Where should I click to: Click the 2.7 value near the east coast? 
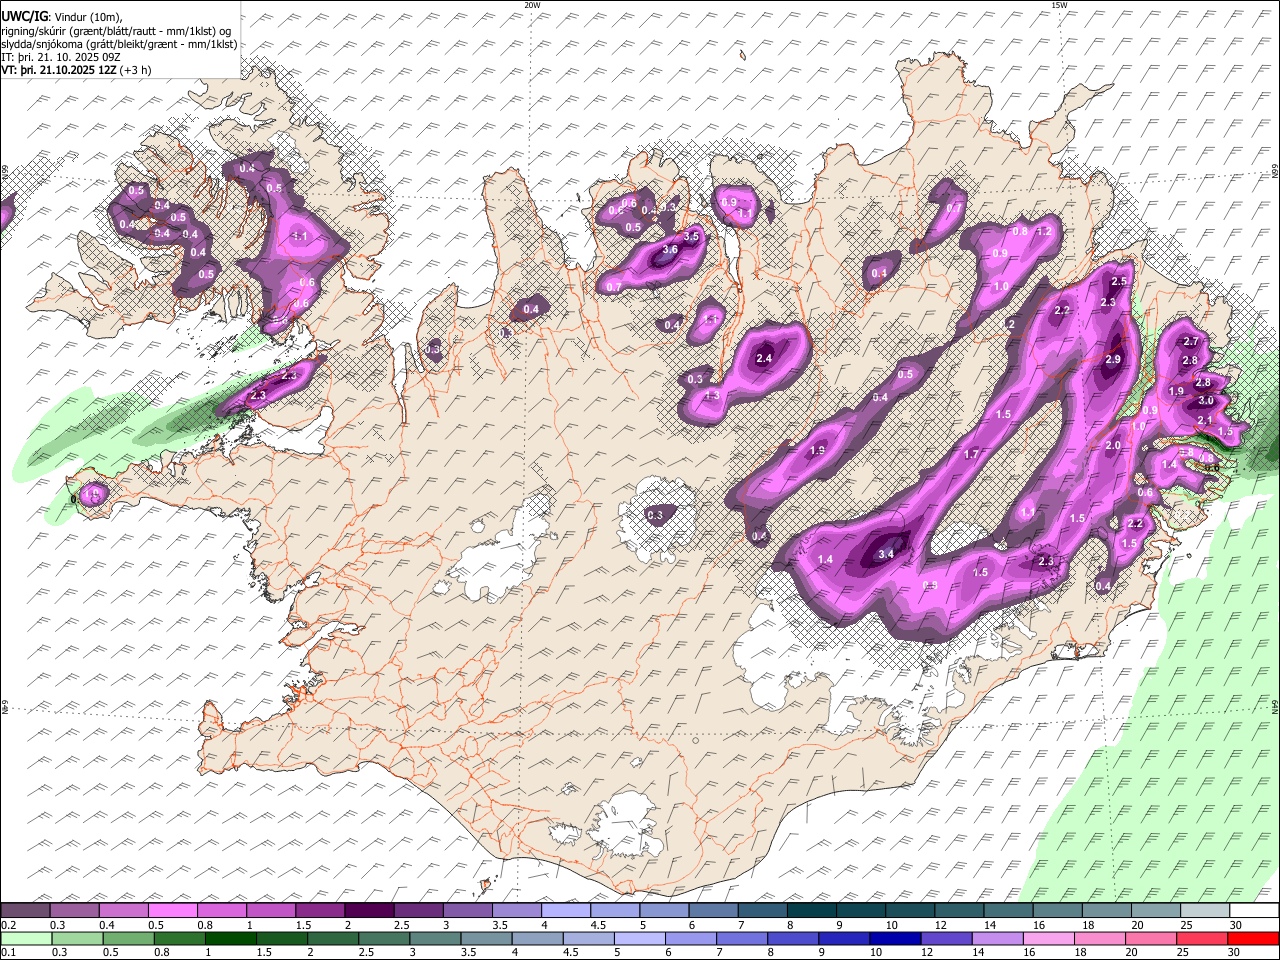click(1190, 342)
